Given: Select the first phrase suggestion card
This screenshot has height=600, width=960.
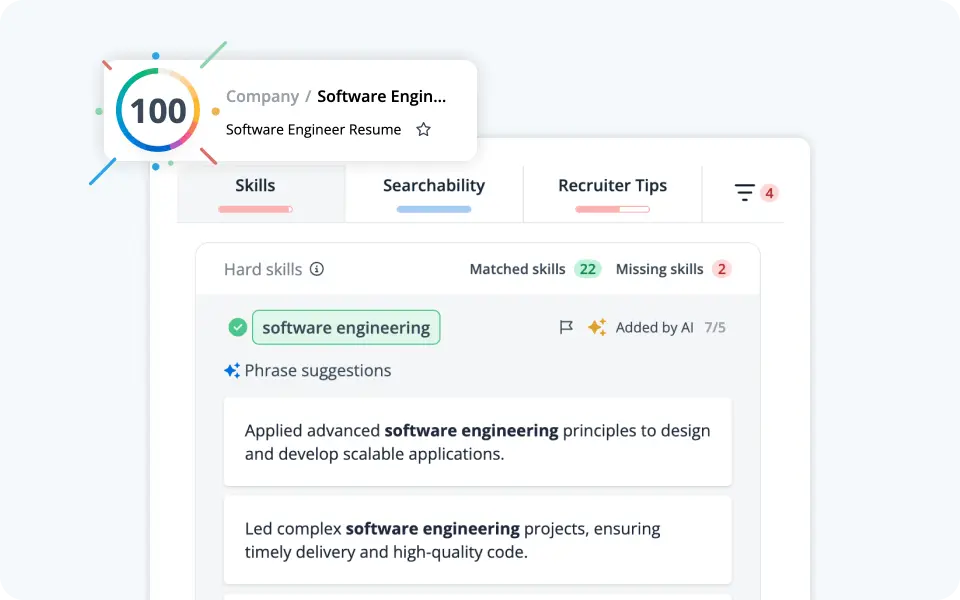Looking at the screenshot, I should point(478,442).
